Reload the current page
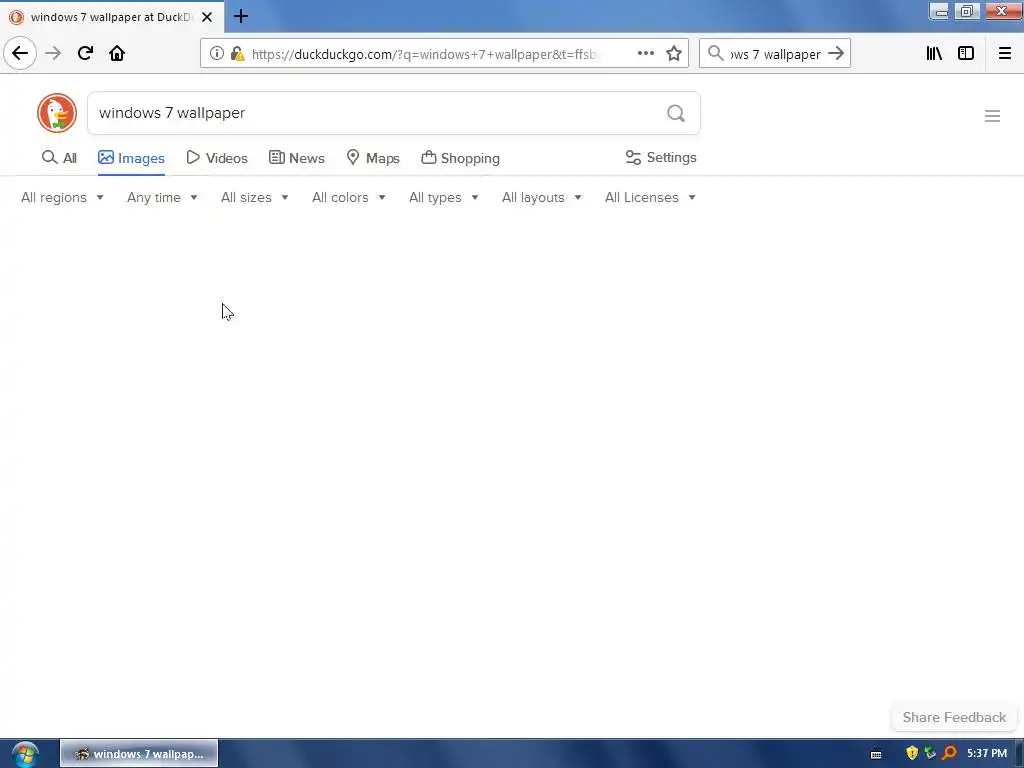The image size is (1024, 768). [x=85, y=54]
